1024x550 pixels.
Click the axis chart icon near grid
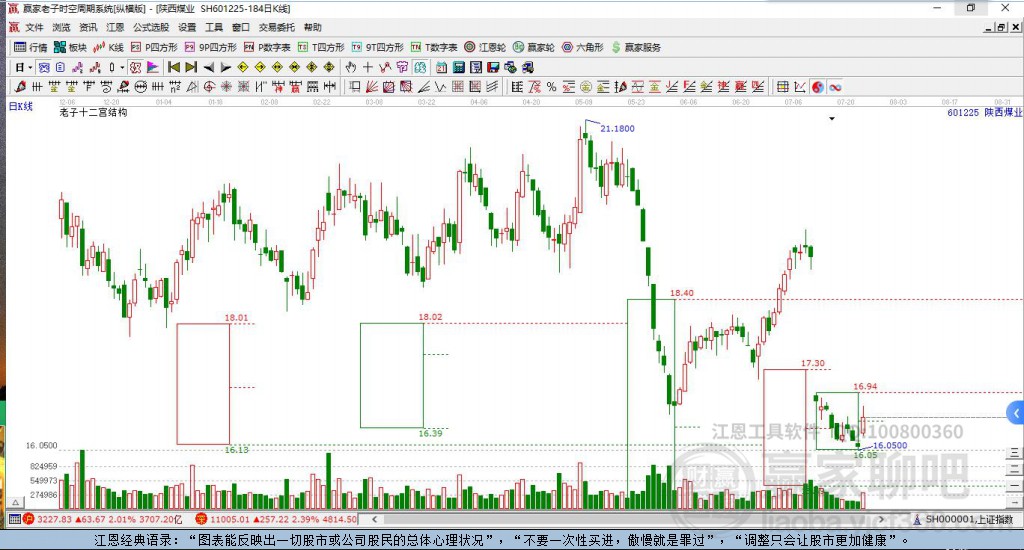pyautogui.click(x=800, y=87)
